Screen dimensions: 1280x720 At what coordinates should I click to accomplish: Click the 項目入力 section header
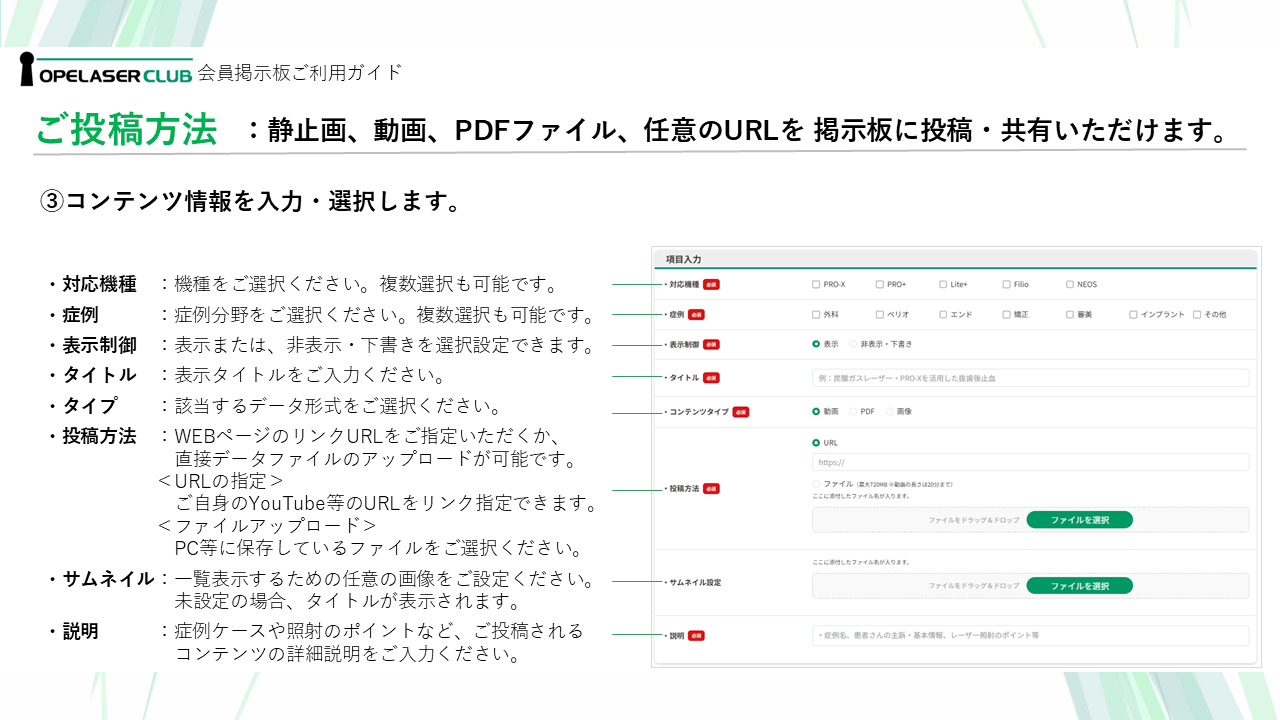pos(683,260)
